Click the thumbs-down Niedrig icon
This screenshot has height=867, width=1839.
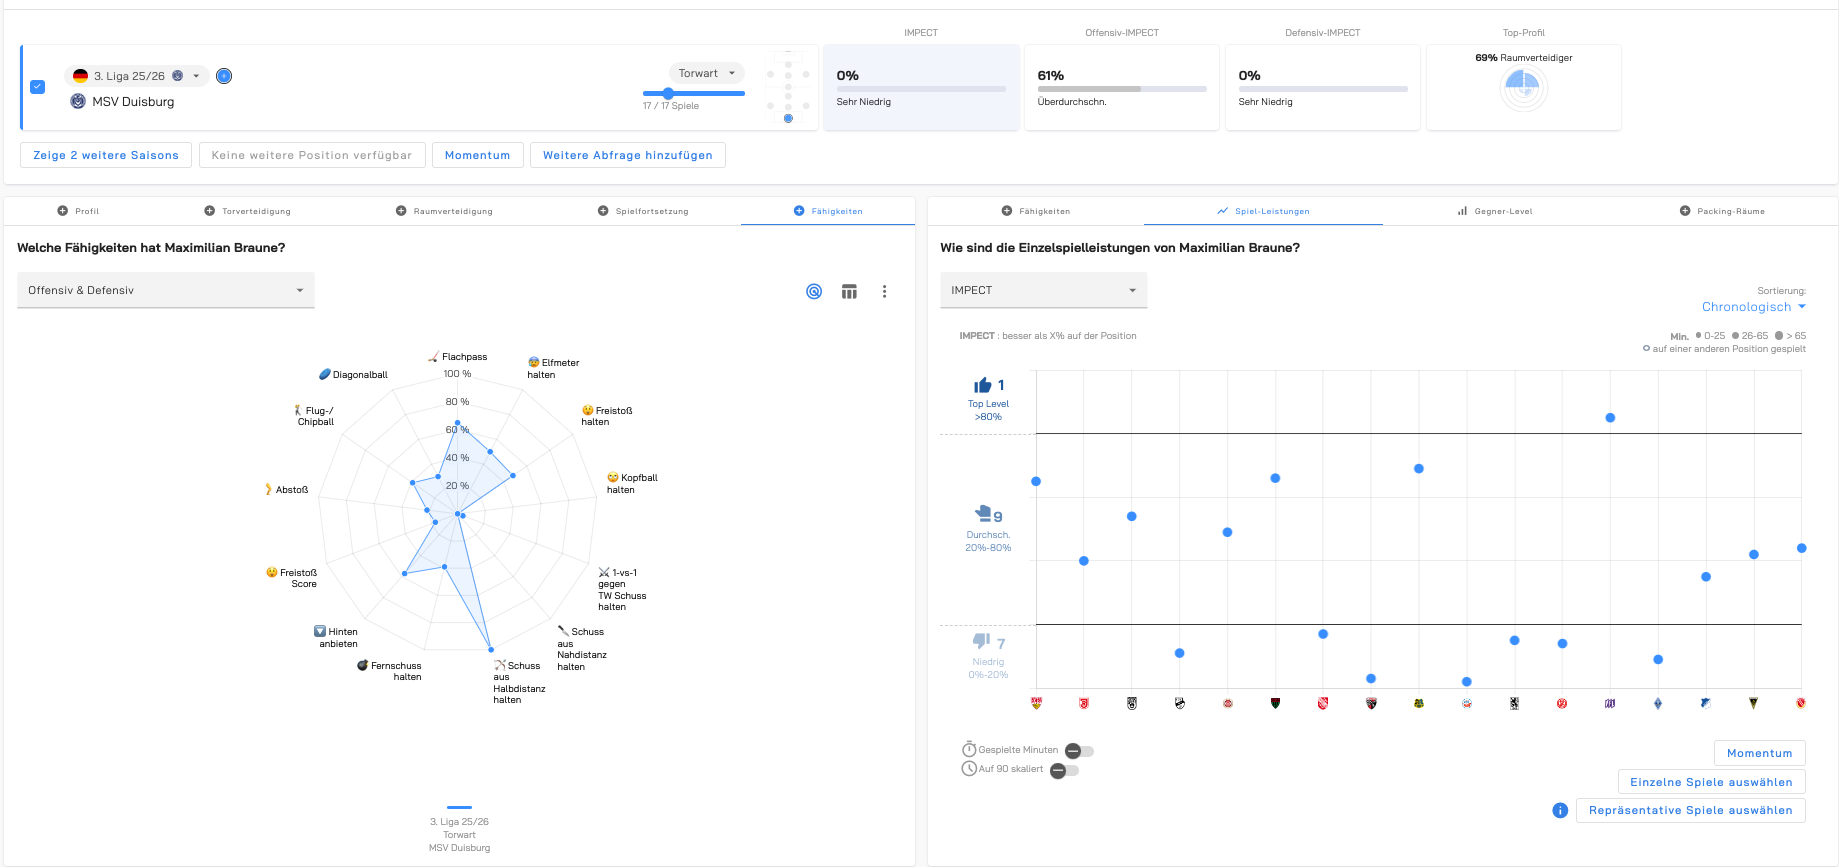982,641
